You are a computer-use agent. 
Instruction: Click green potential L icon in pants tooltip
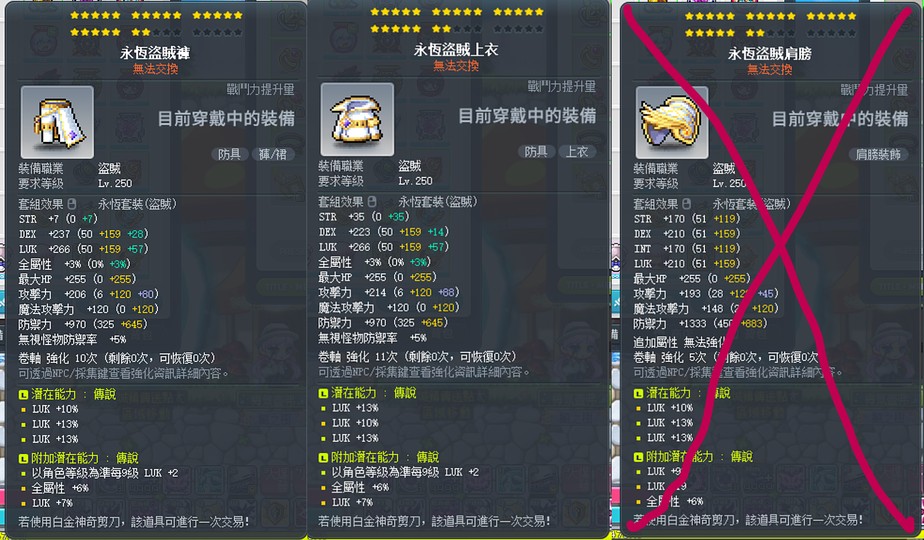(x=23, y=394)
